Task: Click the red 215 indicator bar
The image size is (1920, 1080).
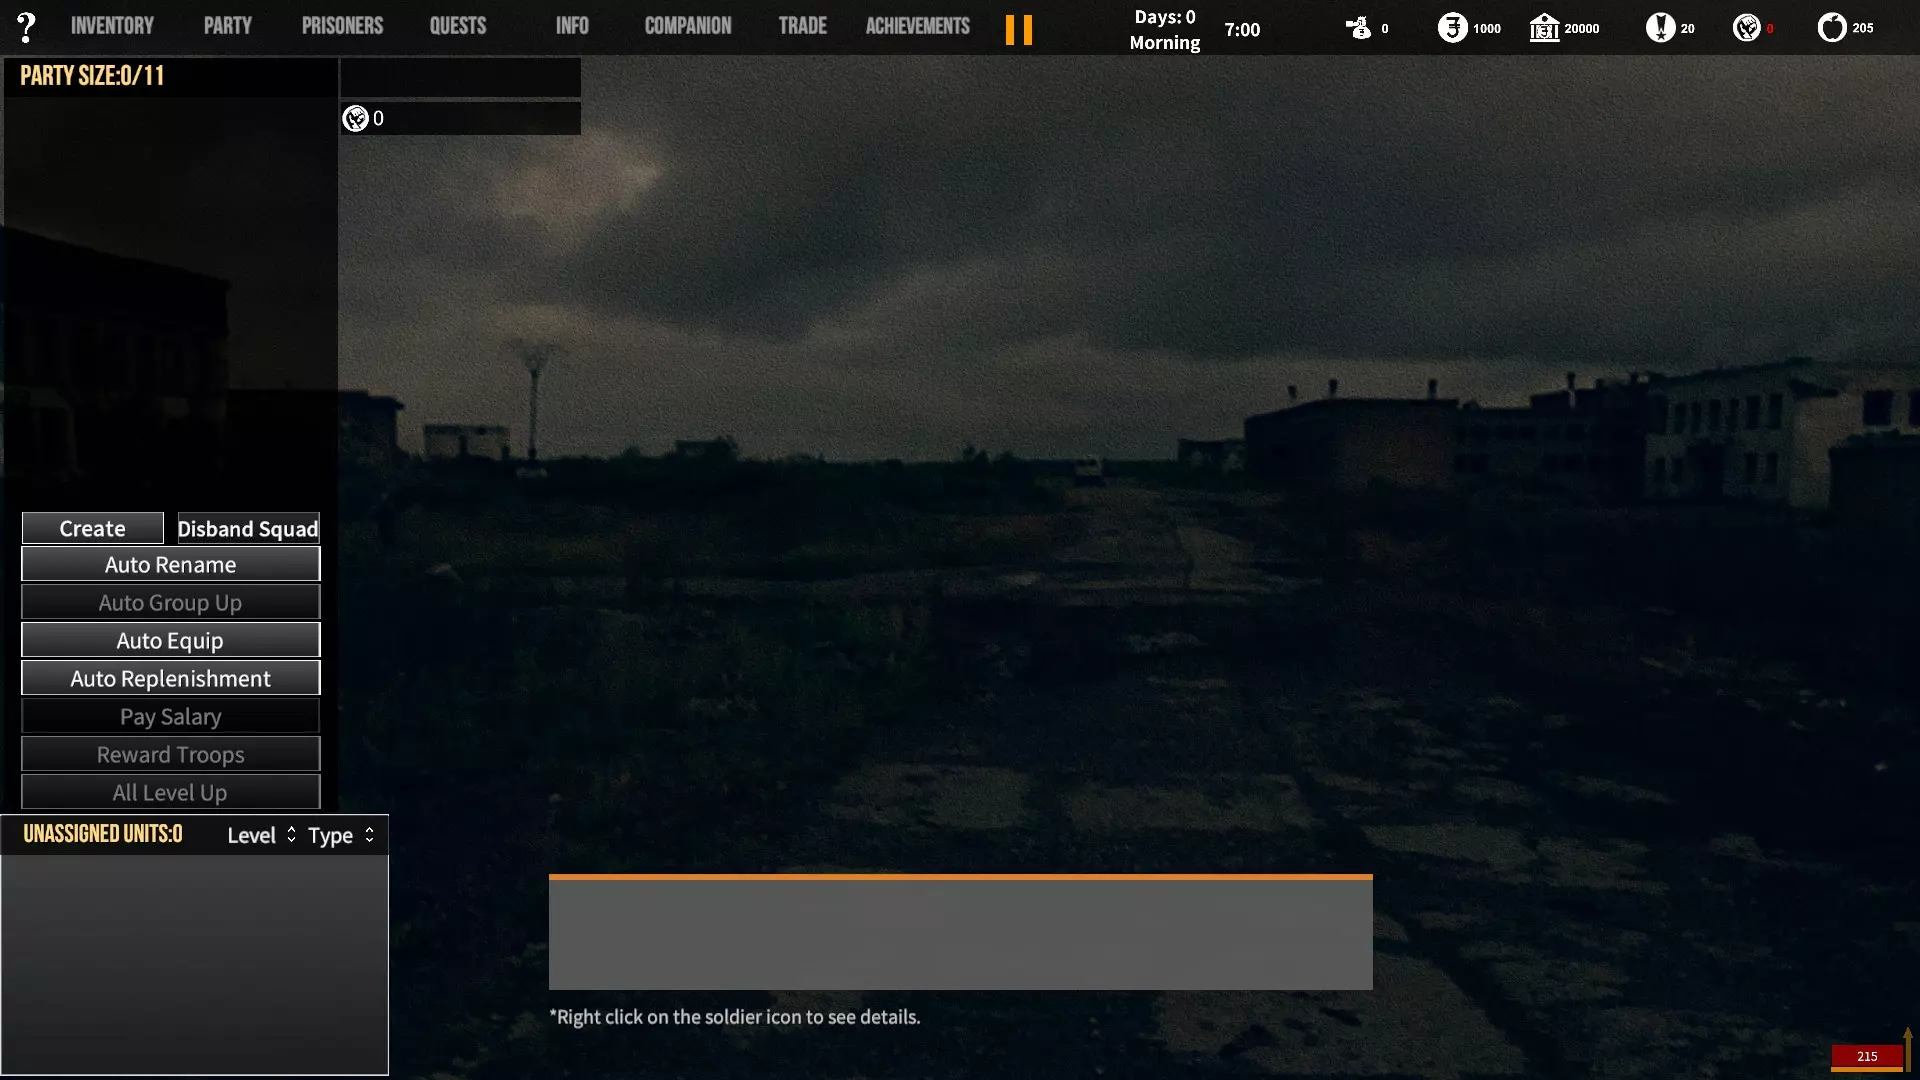Action: click(1866, 1056)
